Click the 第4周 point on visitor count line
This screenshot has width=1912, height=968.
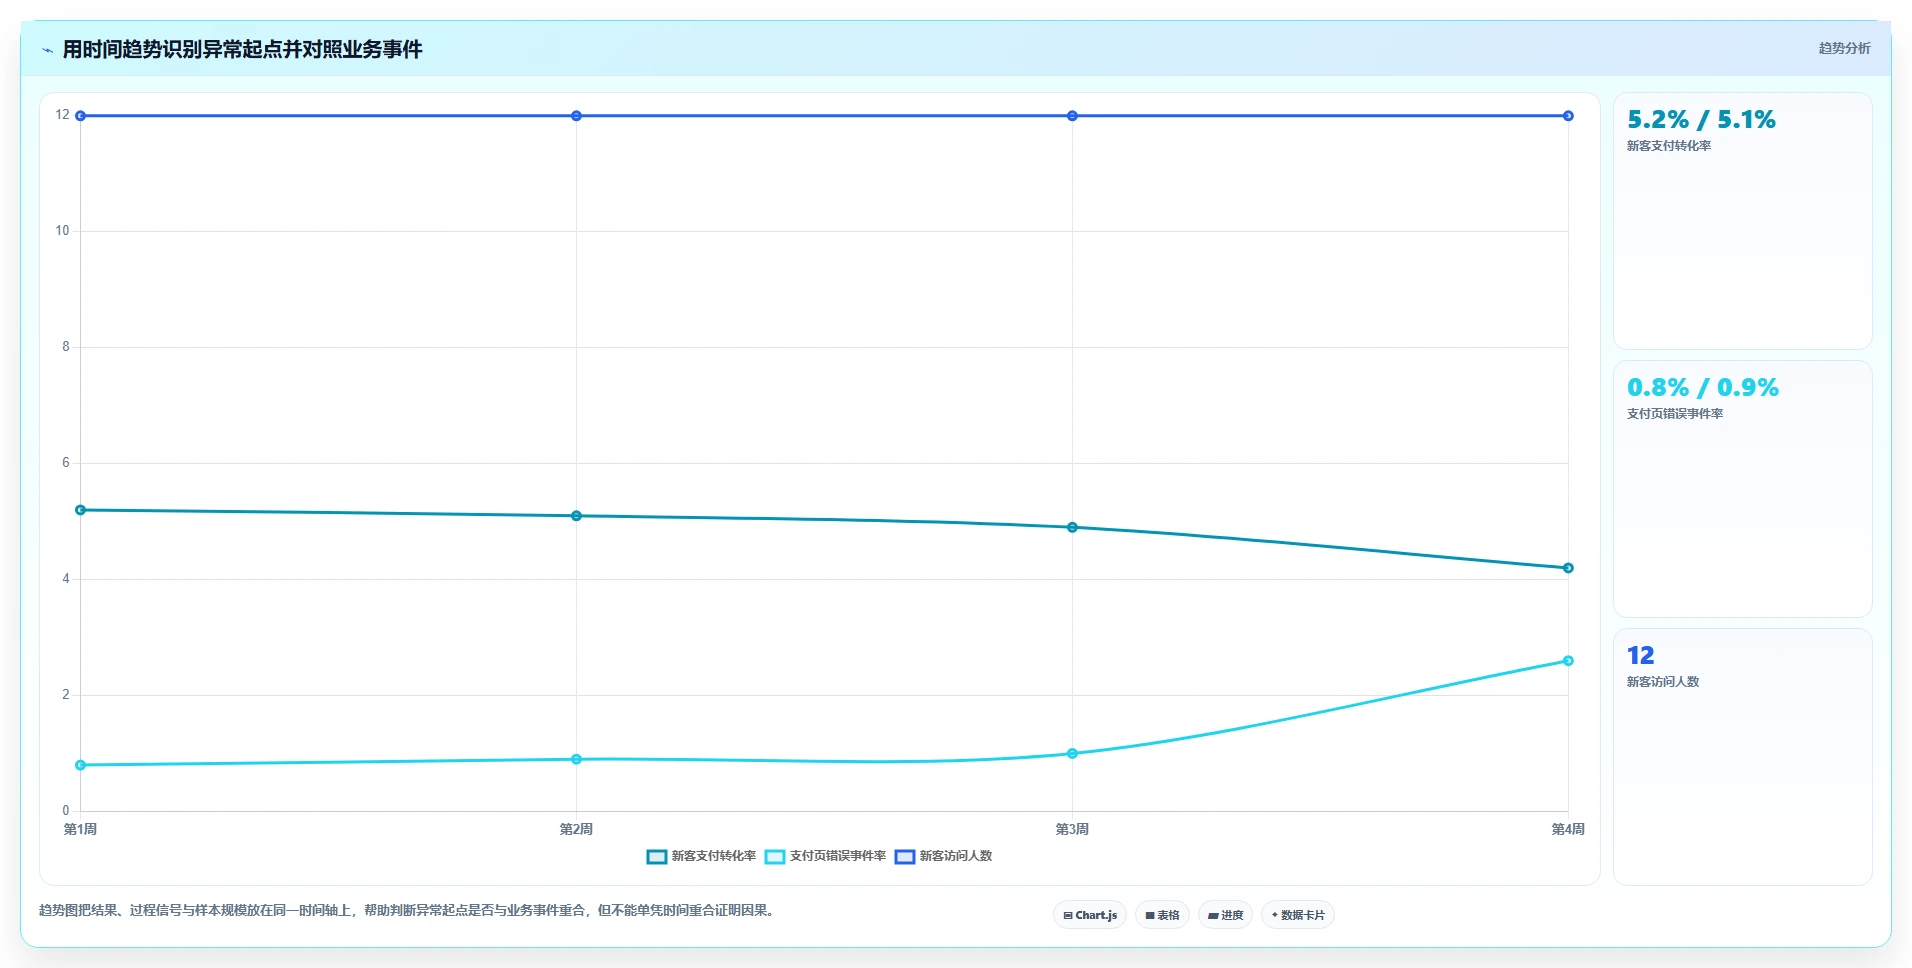click(1568, 116)
